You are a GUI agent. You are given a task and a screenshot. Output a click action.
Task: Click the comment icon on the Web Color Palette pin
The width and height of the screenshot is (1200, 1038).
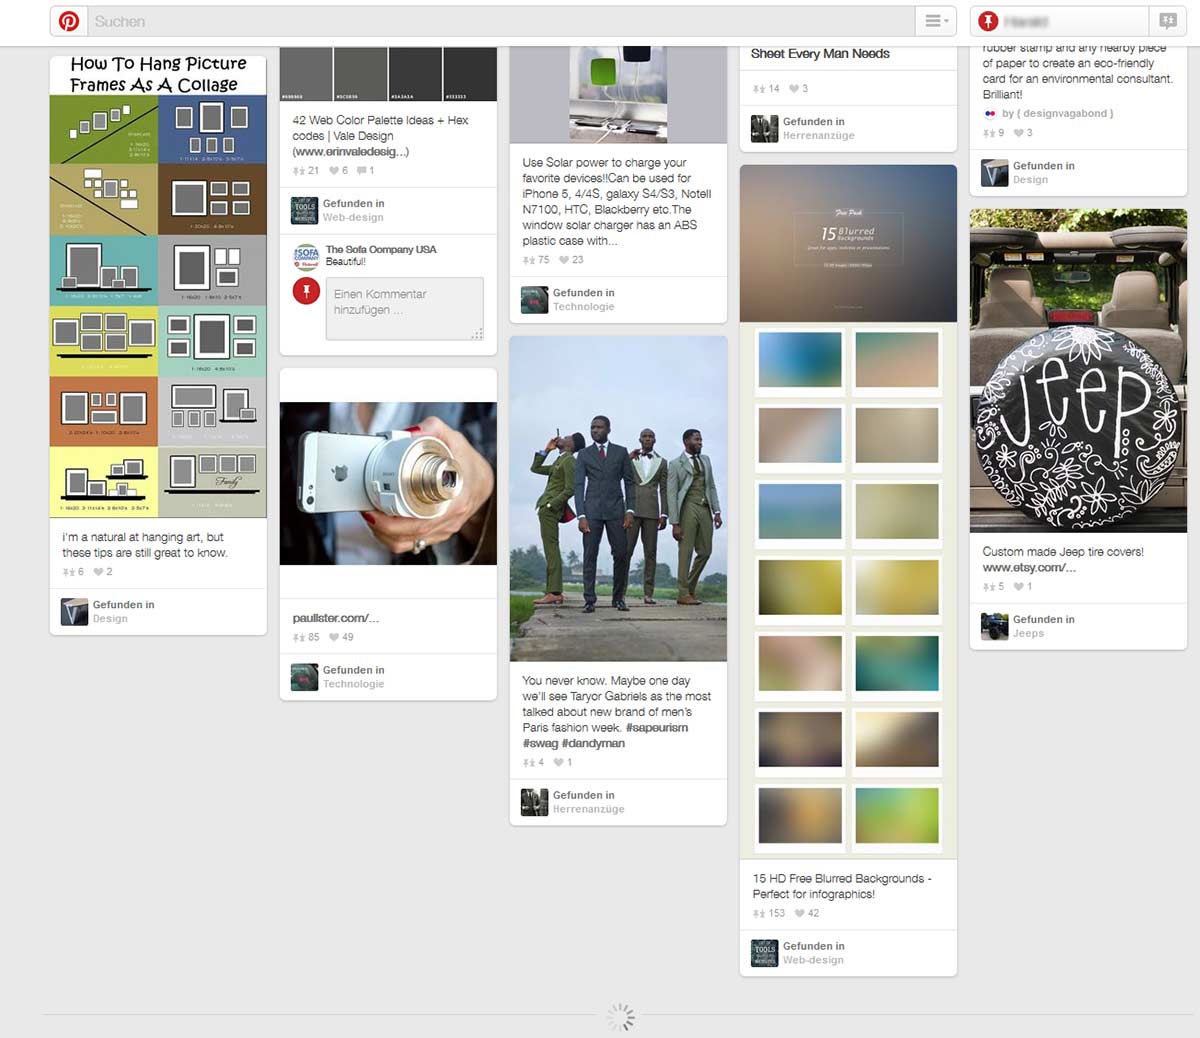362,171
